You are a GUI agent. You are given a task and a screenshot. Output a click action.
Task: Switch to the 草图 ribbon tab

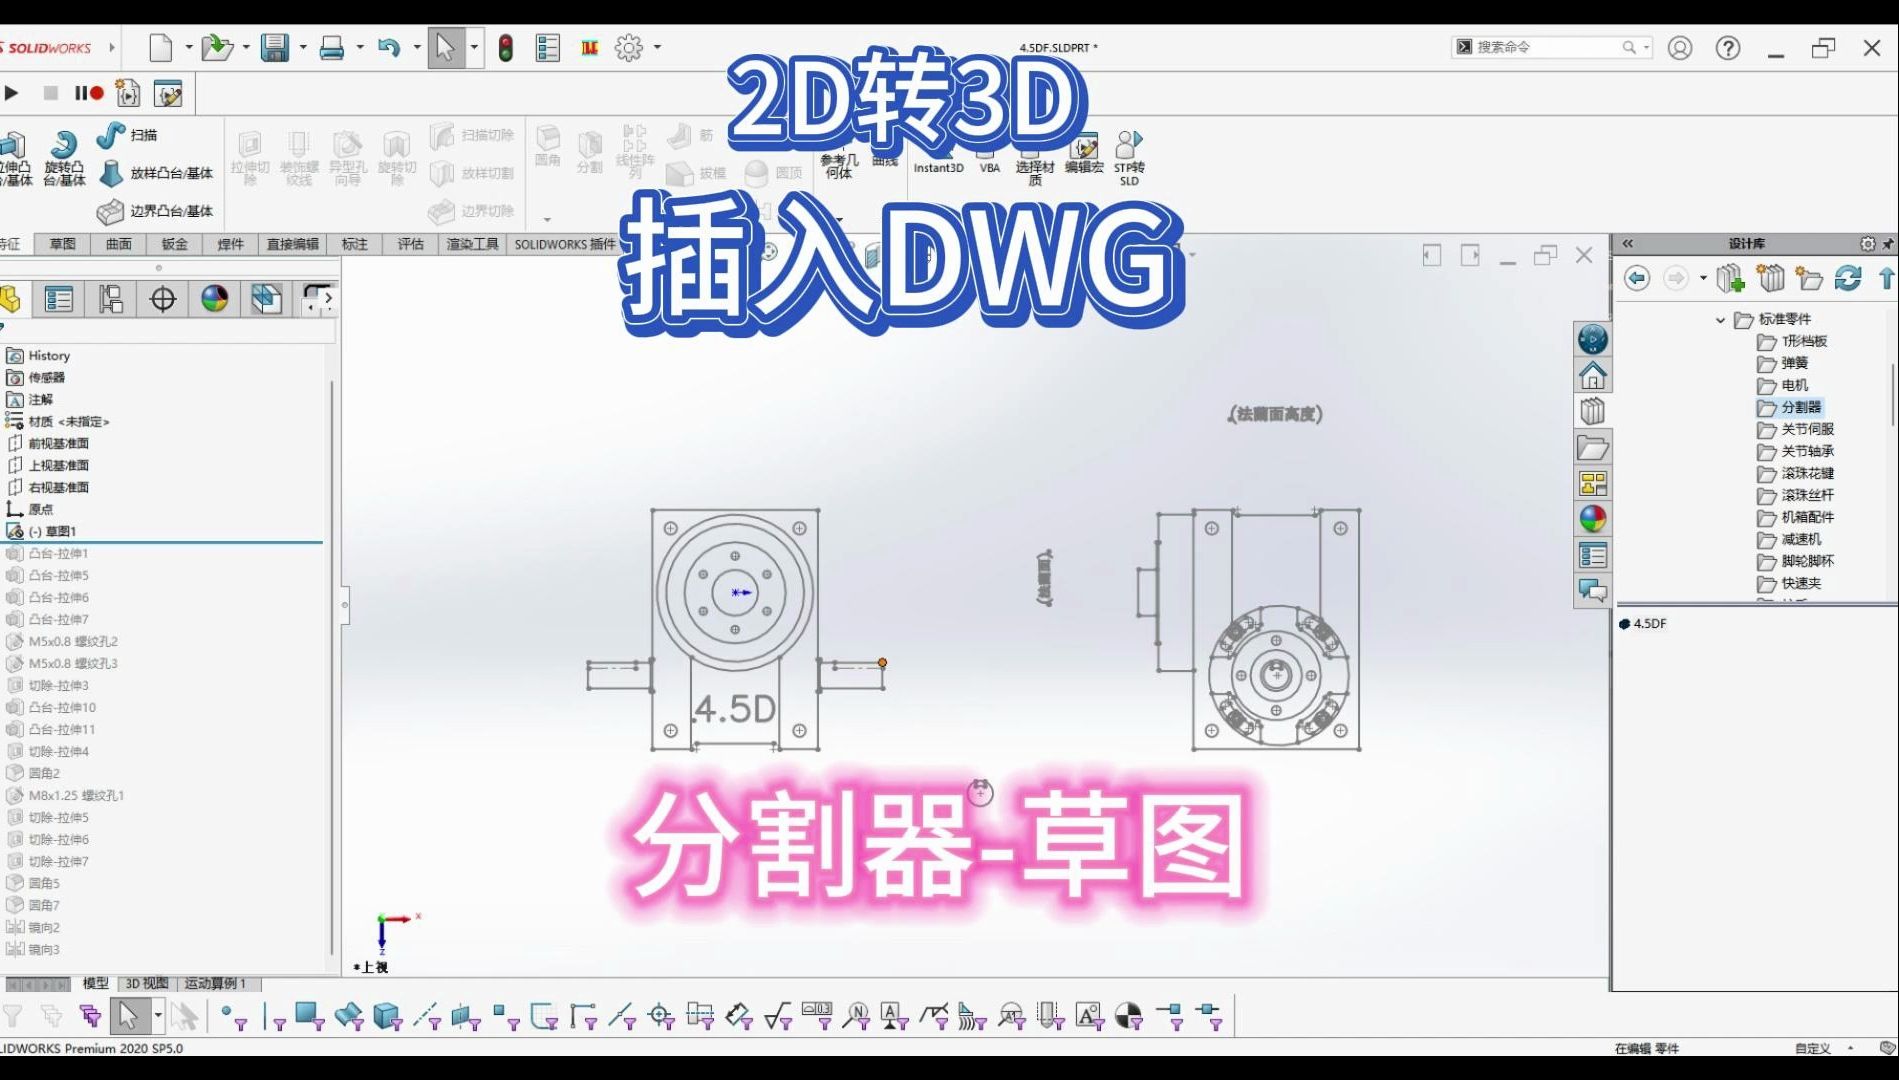61,244
